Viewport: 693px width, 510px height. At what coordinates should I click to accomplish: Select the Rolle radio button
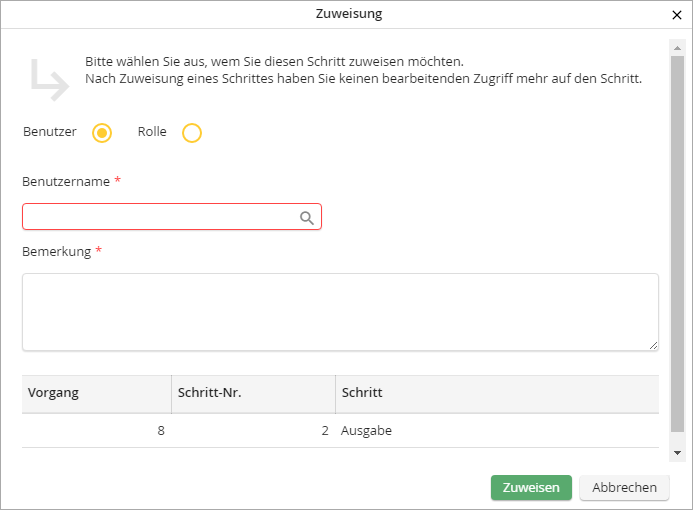192,133
